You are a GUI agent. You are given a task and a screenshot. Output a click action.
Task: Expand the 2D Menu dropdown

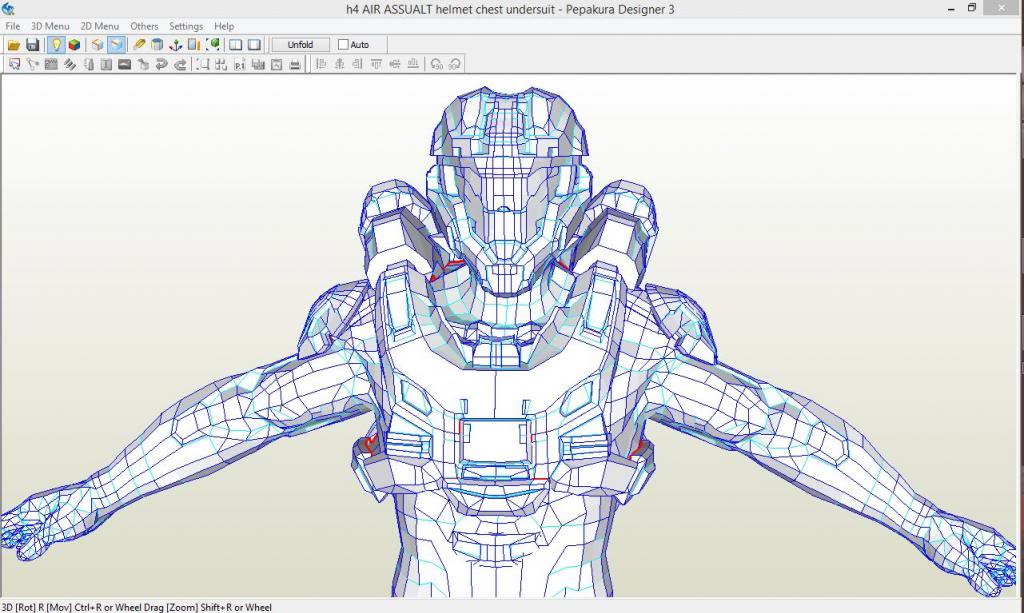[x=99, y=26]
